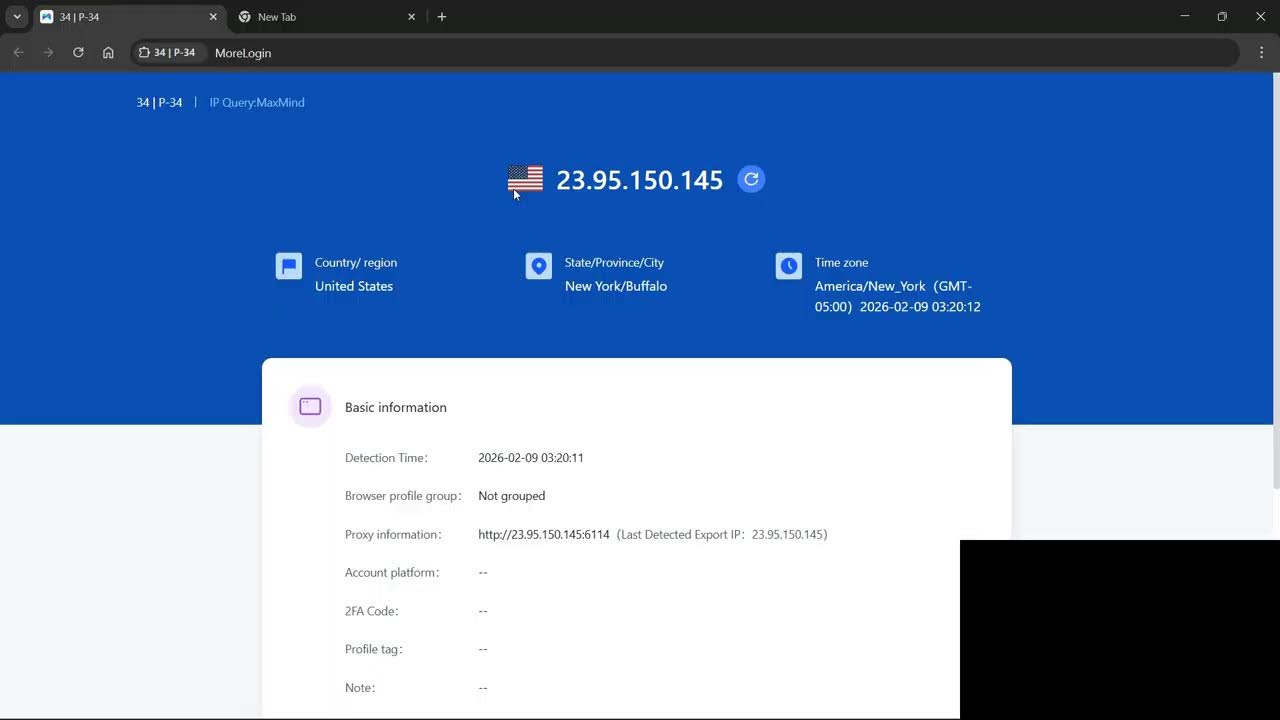The height and width of the screenshot is (720, 1280).
Task: Open a new tab with the plus button
Action: click(442, 17)
